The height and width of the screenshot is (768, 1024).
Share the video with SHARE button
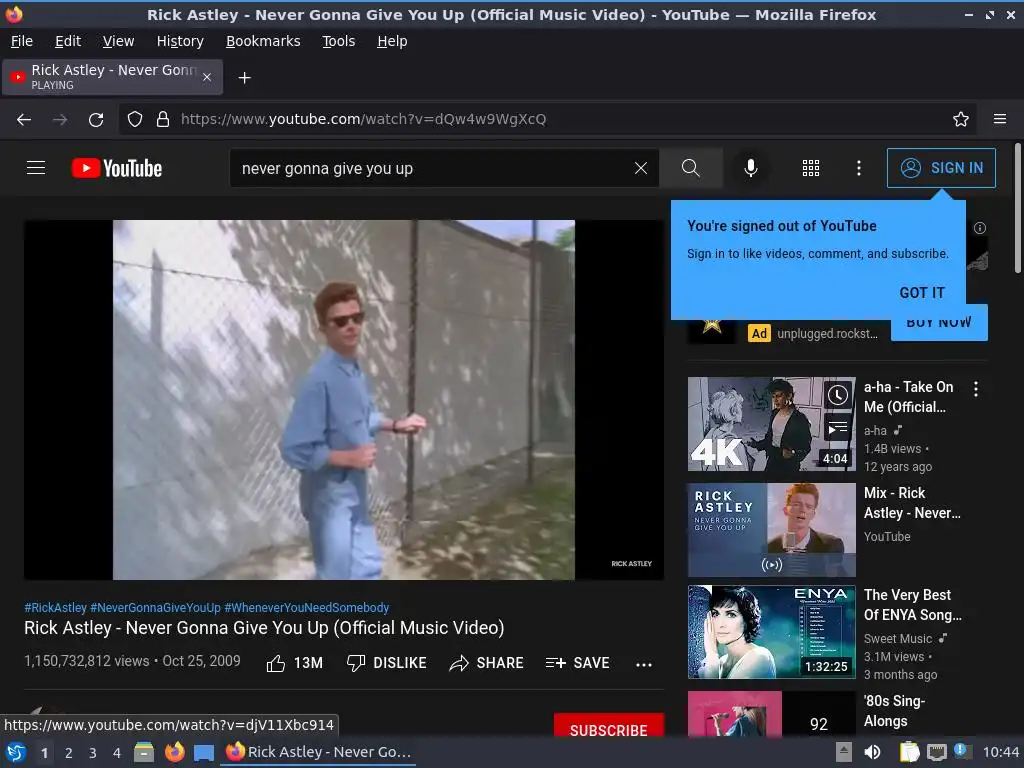(x=487, y=663)
